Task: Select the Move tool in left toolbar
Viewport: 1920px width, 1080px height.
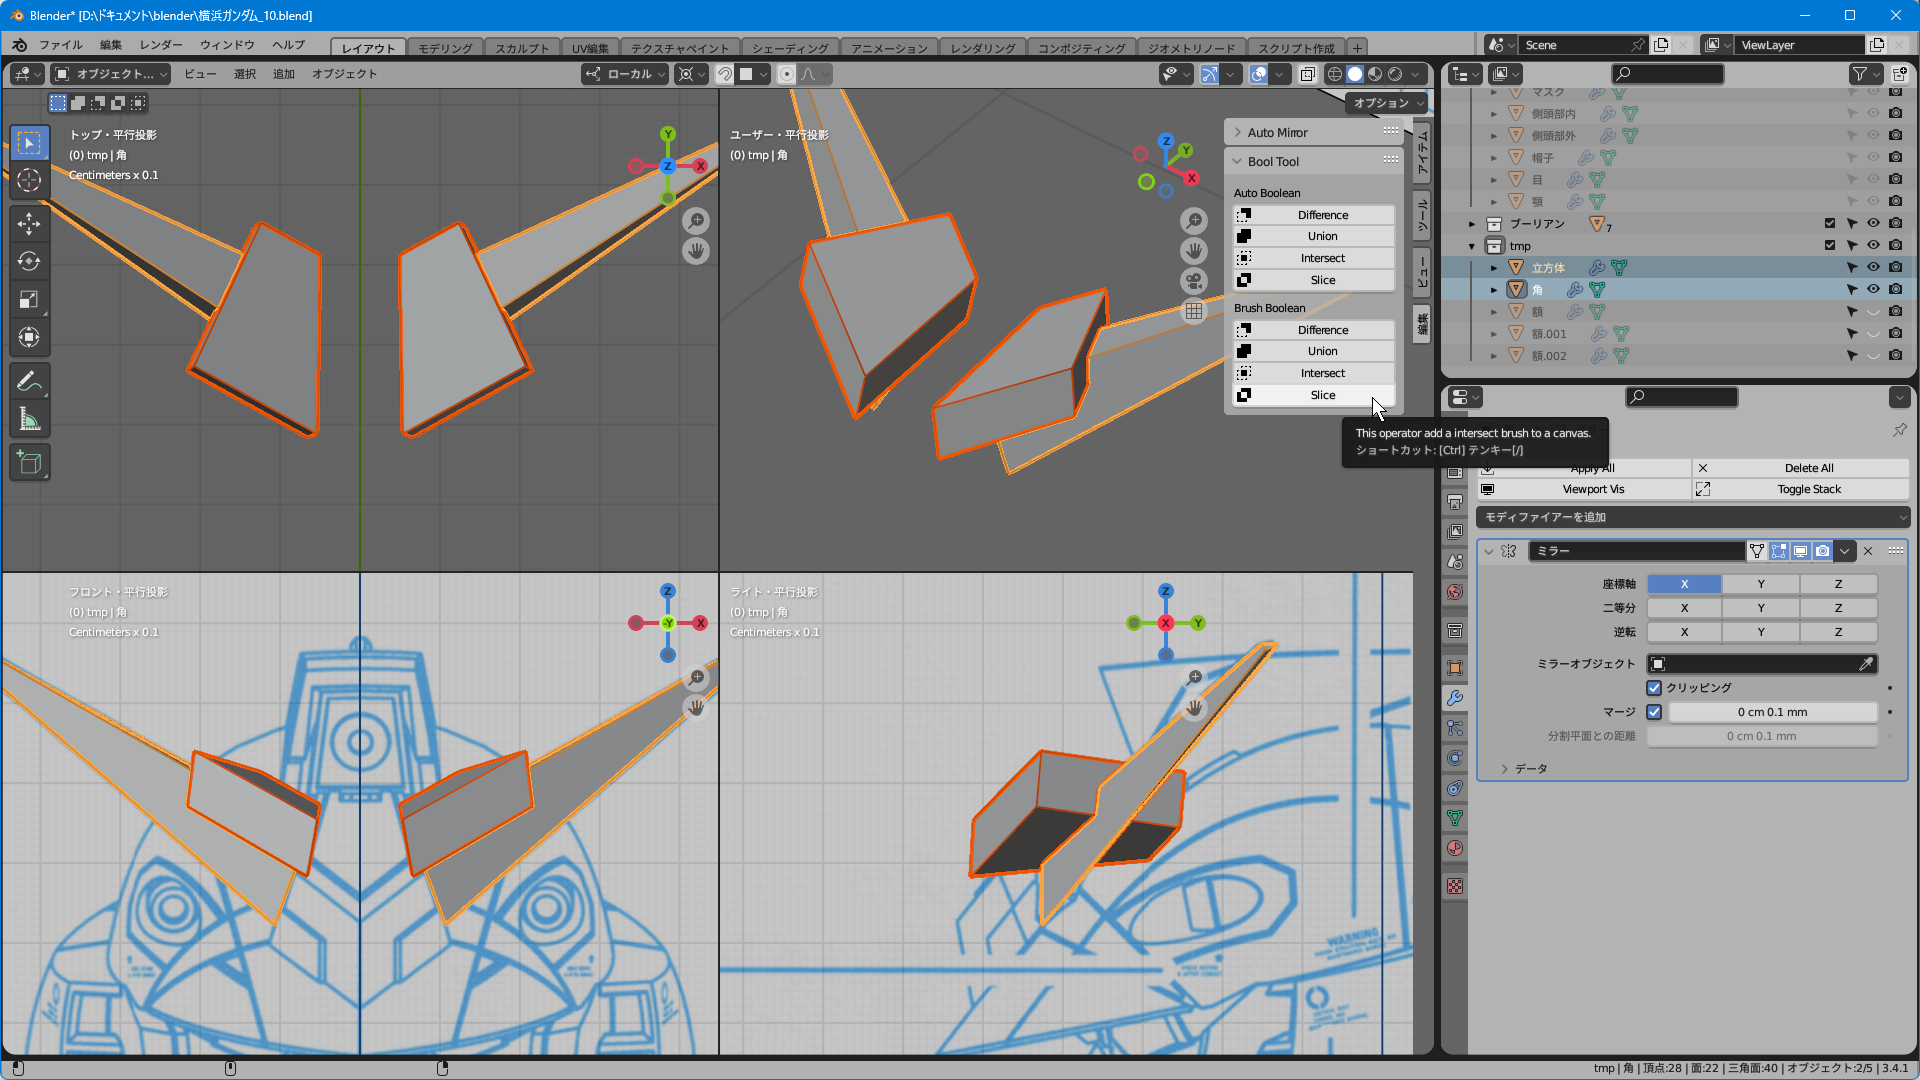Action: [29, 223]
